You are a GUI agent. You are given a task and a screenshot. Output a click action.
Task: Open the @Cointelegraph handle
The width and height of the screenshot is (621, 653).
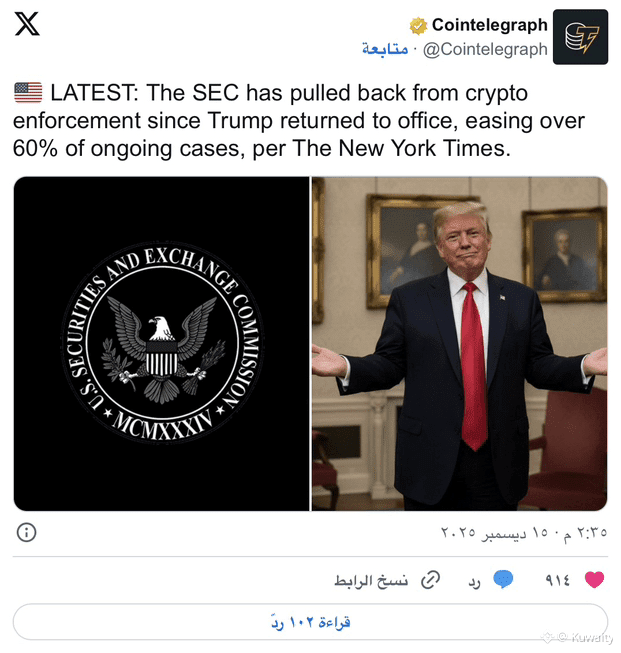[485, 50]
